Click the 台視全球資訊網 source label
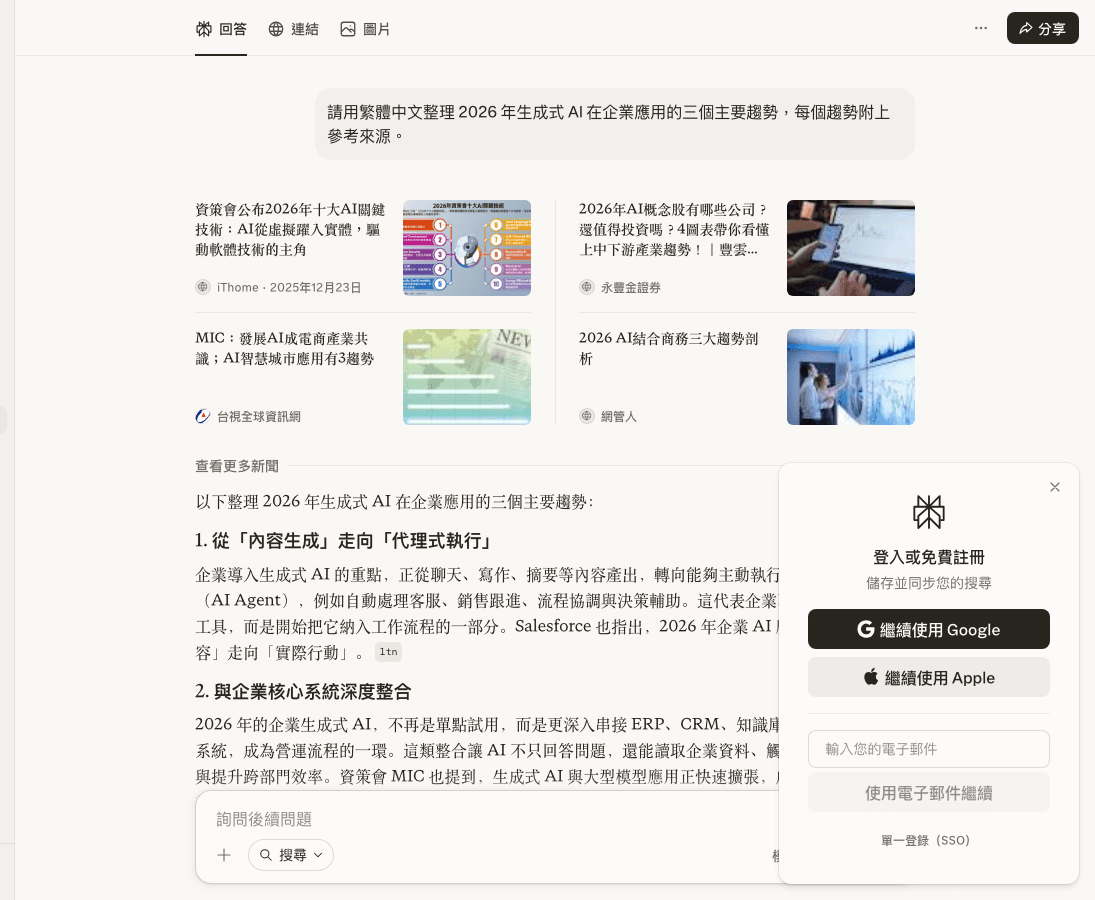The height and width of the screenshot is (900, 1095). 258,417
